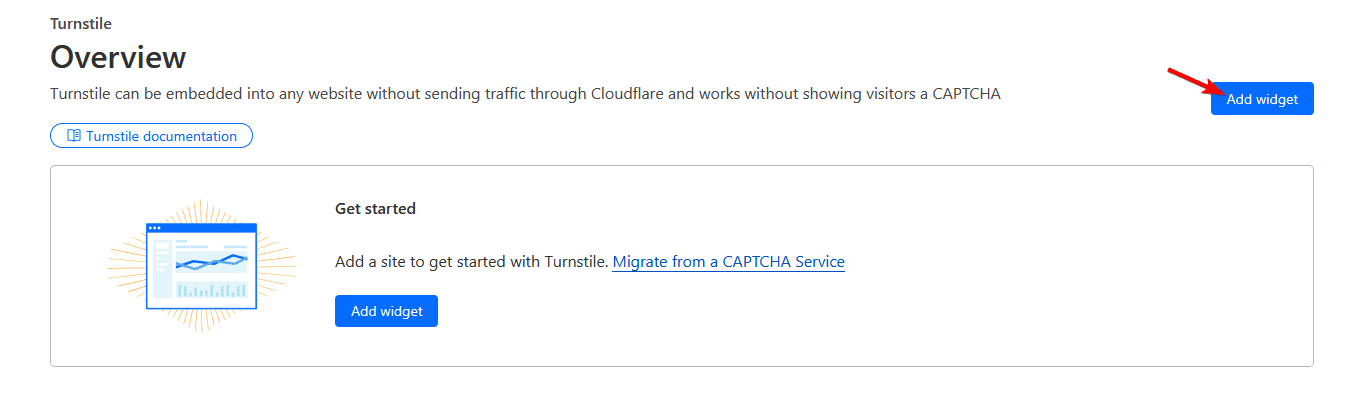The width and height of the screenshot is (1366, 420).
Task: Follow the Migrate from a CAPTCHA Service link
Action: pos(728,262)
